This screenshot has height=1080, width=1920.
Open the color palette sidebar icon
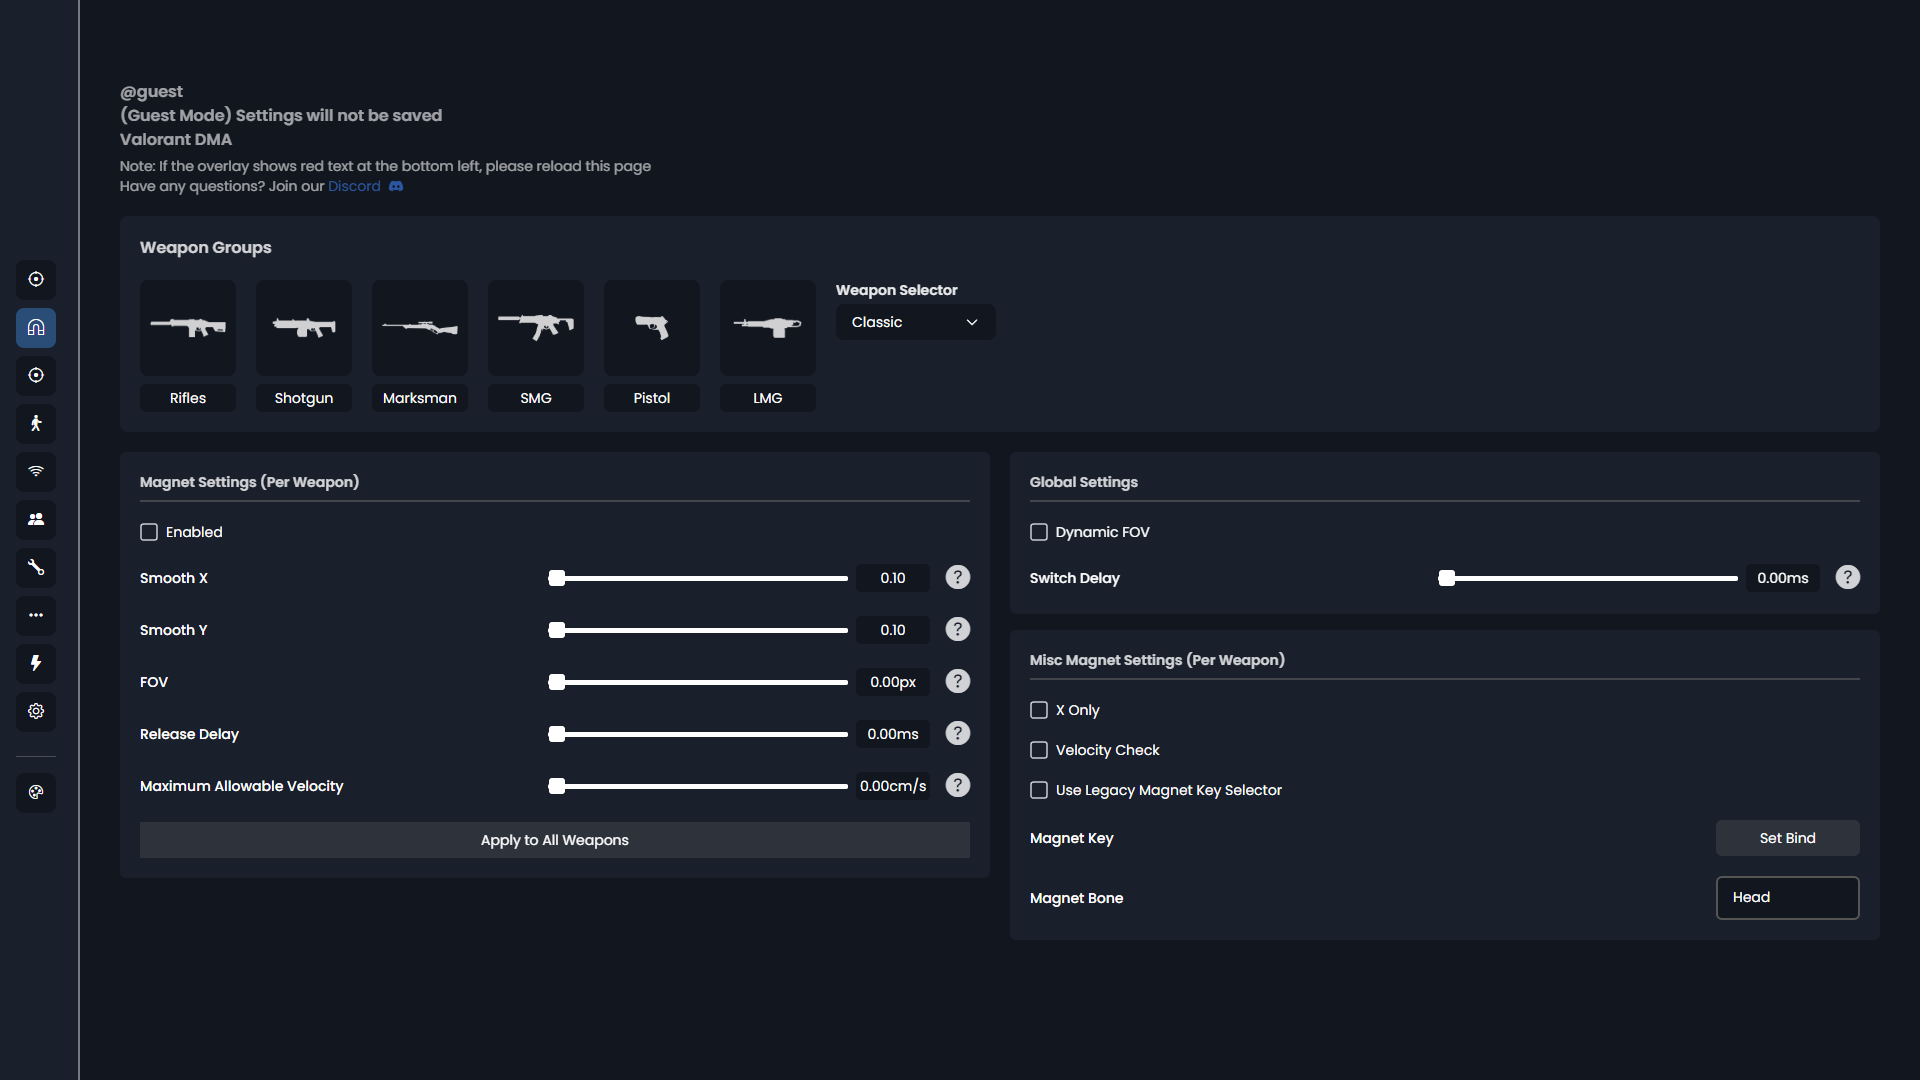(x=36, y=793)
